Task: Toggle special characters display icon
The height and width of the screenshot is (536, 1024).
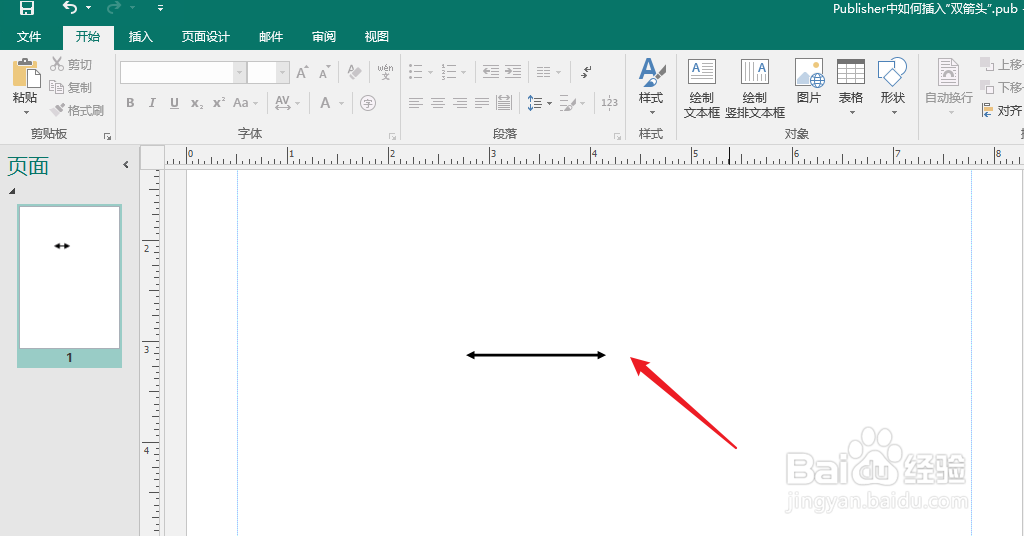Action: [586, 72]
